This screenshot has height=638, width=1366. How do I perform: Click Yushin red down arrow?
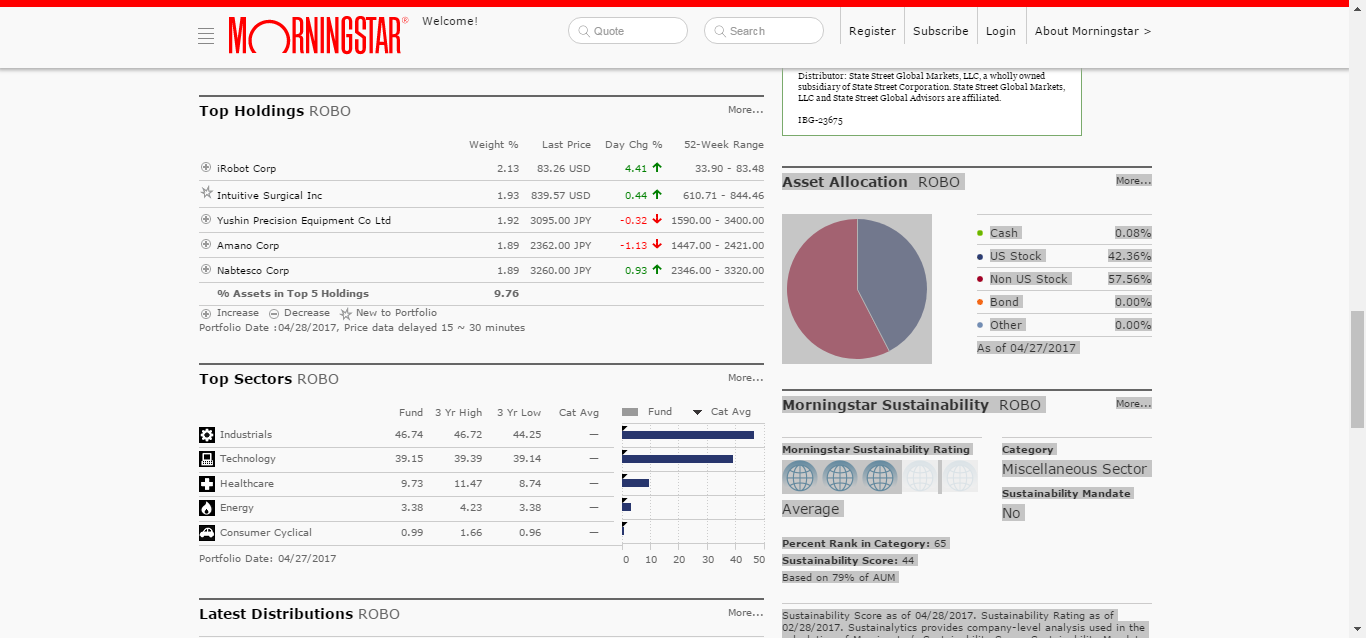[657, 220]
